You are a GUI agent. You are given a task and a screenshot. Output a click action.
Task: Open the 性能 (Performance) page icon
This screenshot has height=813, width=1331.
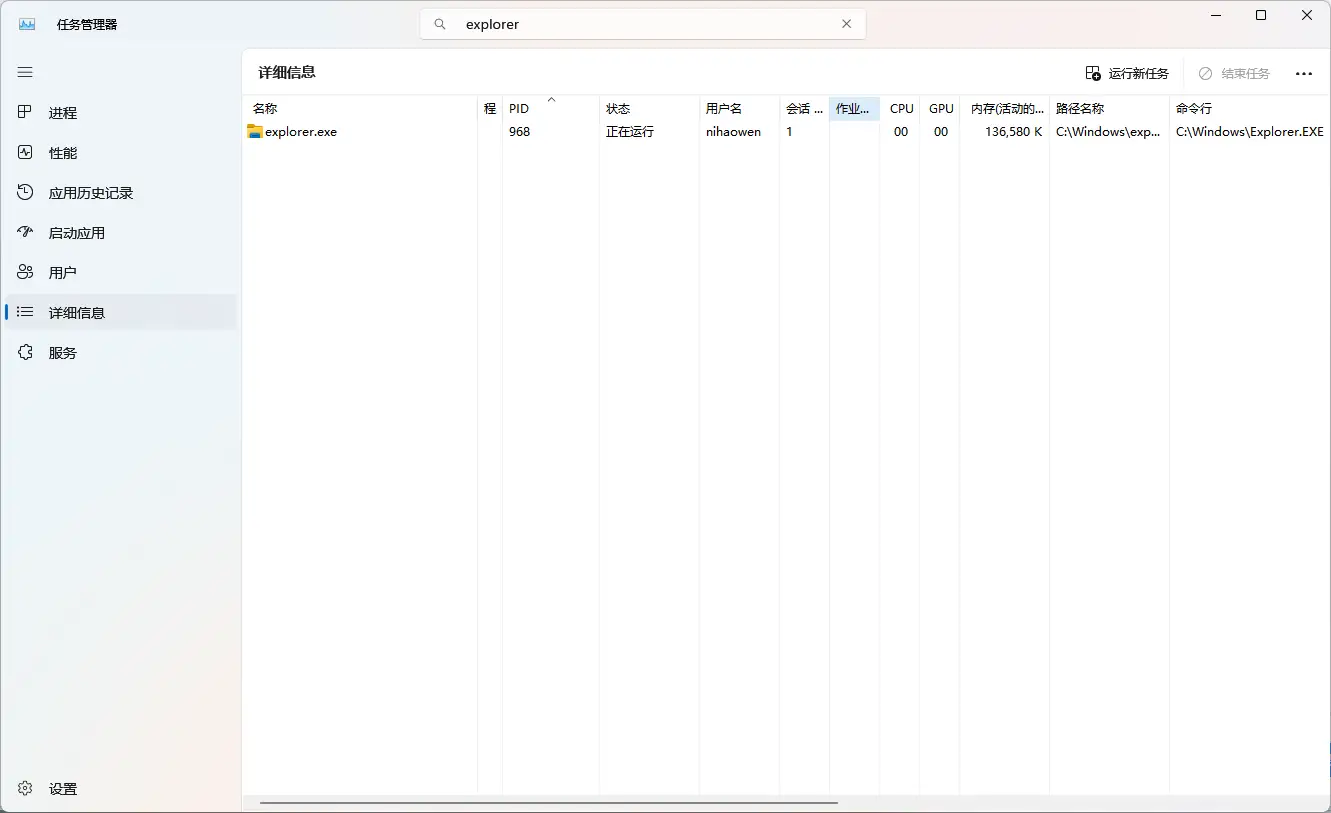[25, 153]
